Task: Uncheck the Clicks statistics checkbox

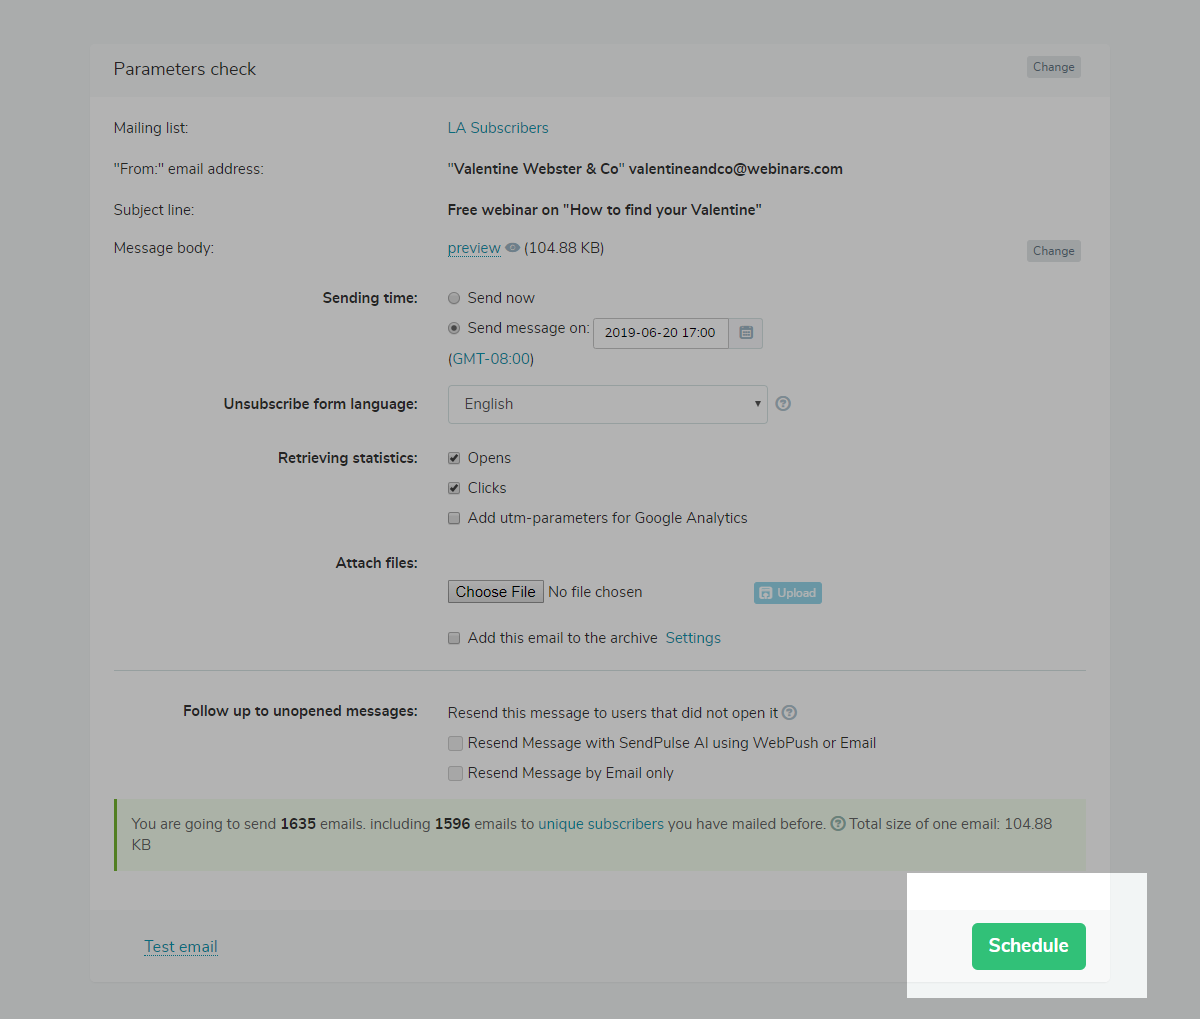Action: coord(454,488)
